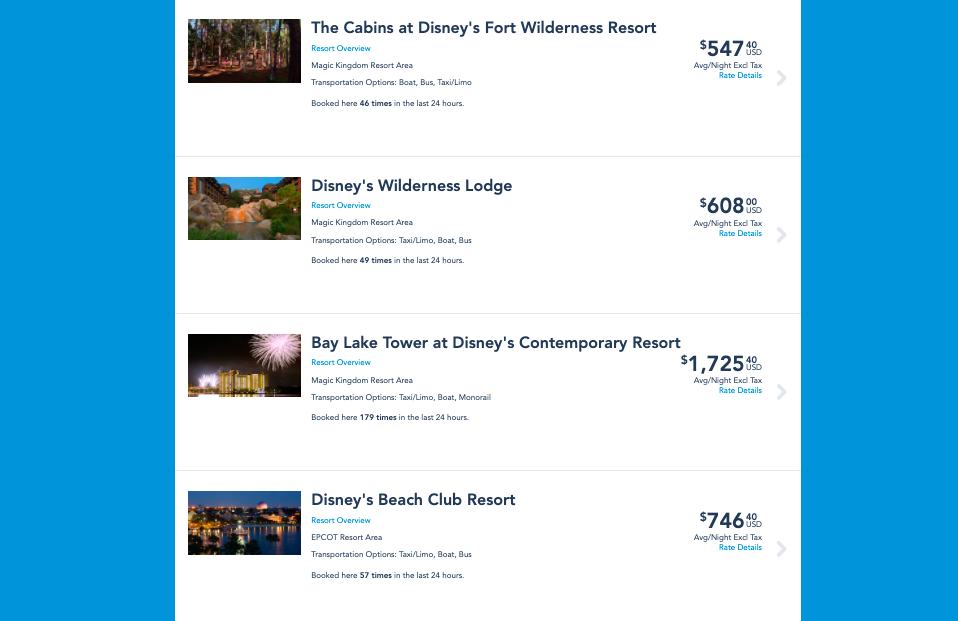Choose Disney's Beach Club Resort heading
Screen dimensions: 958x621
coord(413,499)
